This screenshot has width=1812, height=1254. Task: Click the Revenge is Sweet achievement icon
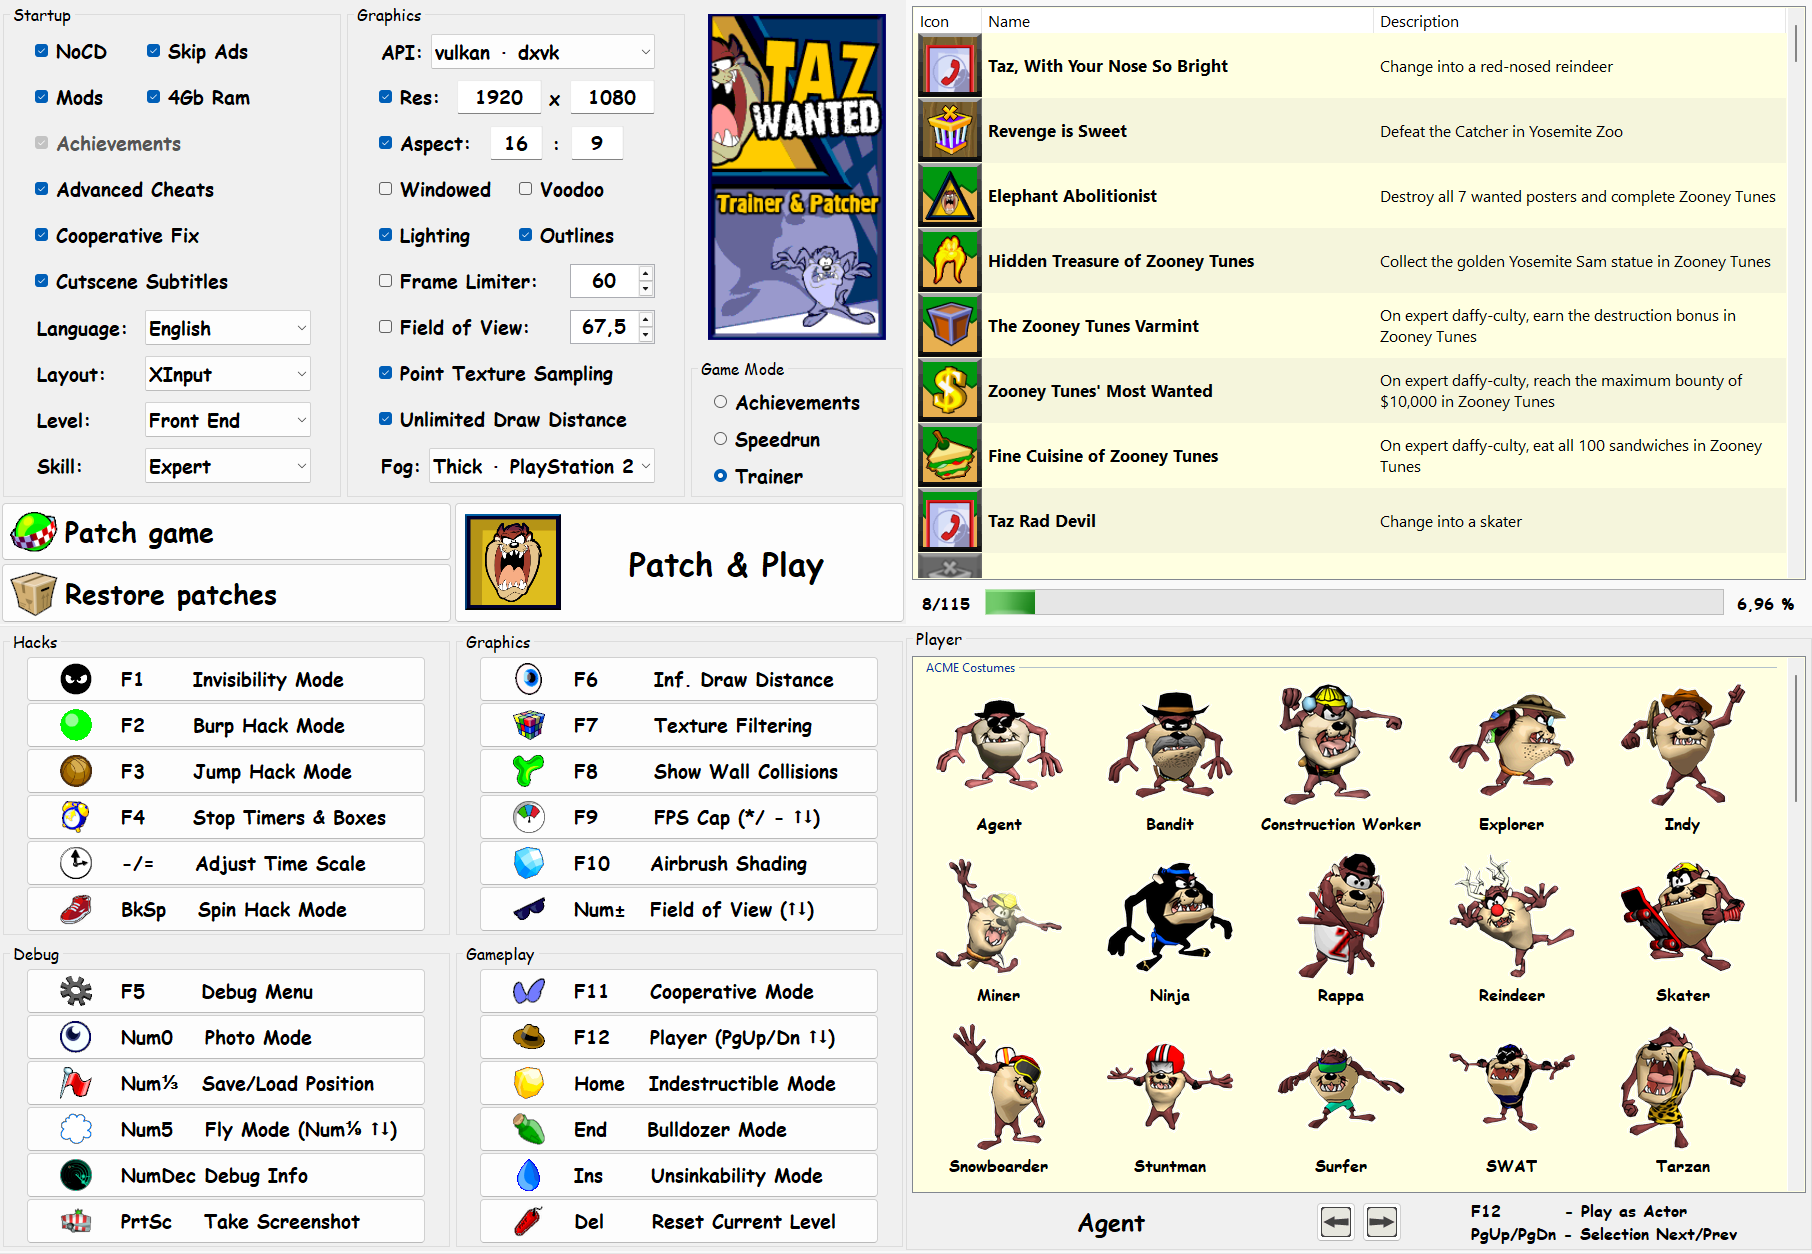pos(950,131)
